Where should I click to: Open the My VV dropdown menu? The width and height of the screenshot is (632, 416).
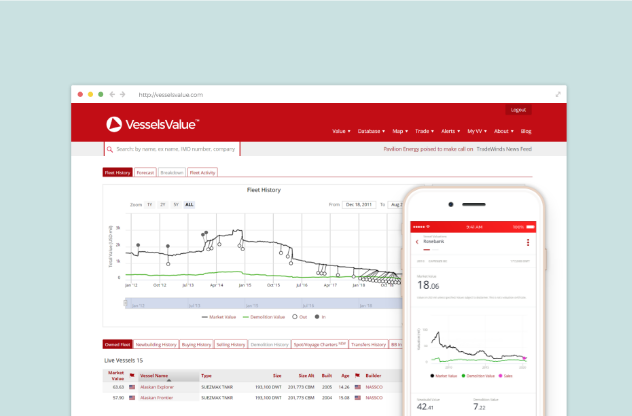477,131
